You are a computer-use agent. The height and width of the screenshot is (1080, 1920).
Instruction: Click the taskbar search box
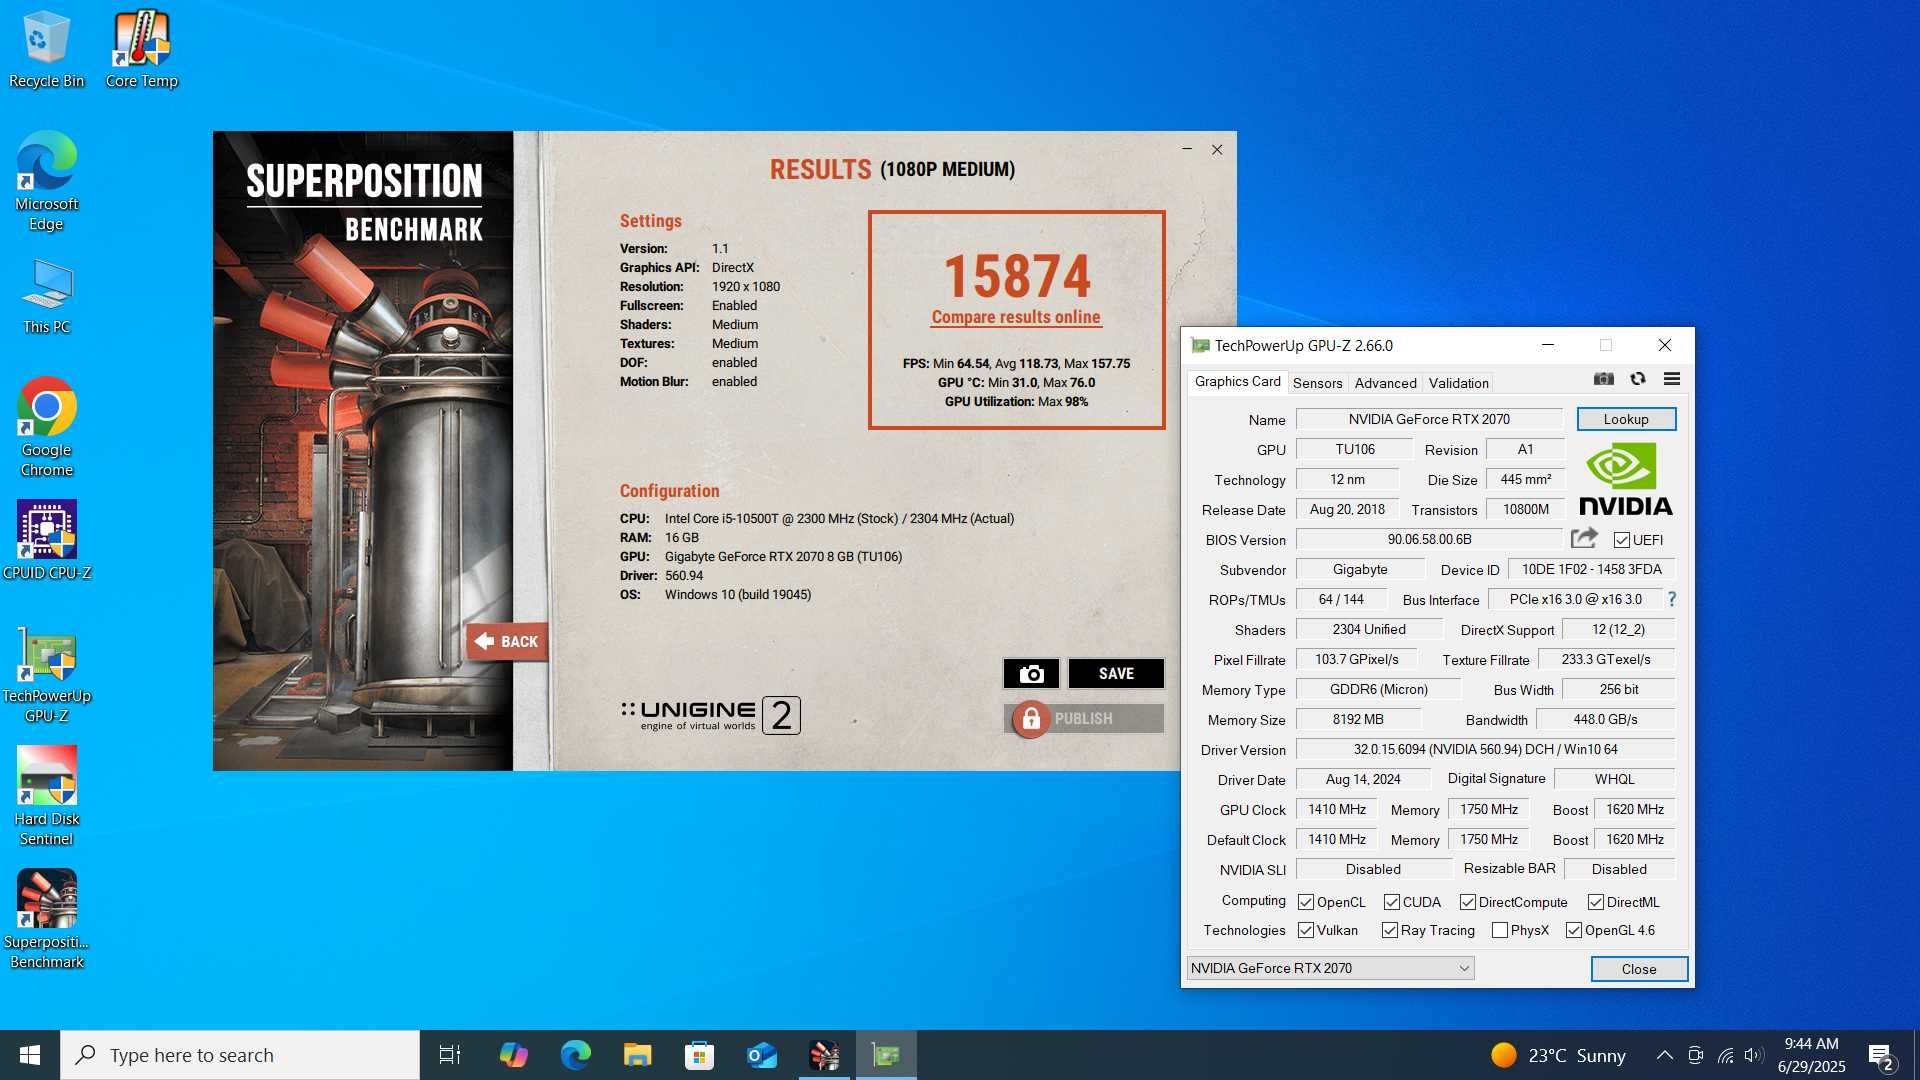point(240,1055)
